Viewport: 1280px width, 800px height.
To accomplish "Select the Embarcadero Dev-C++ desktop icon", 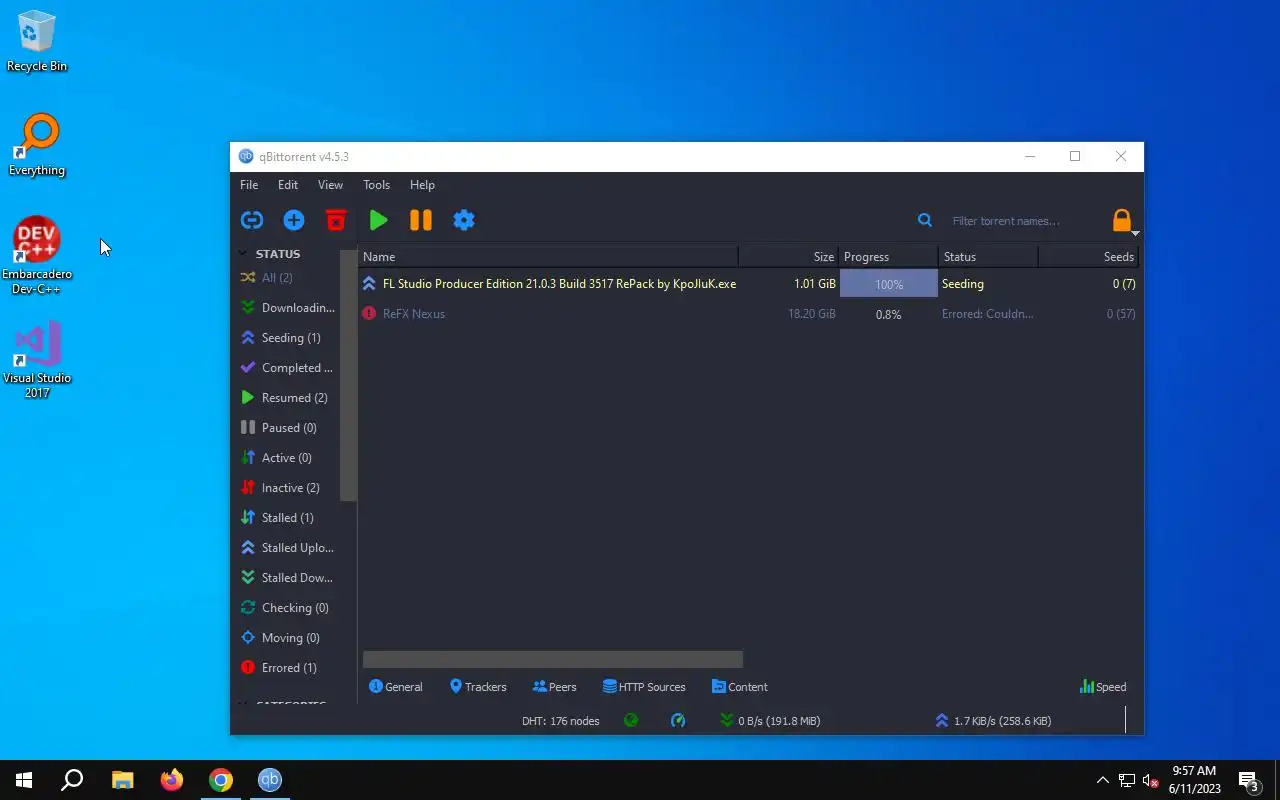I will (37, 256).
